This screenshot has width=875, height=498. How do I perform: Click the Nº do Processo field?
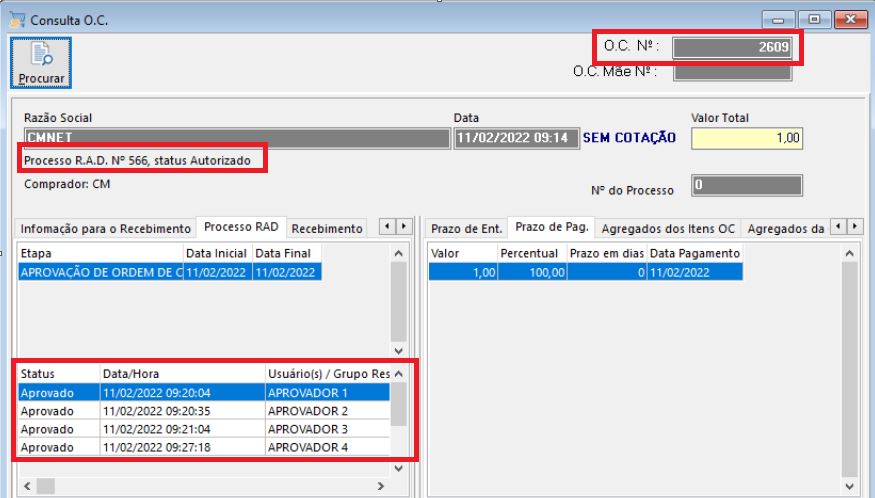coord(747,185)
